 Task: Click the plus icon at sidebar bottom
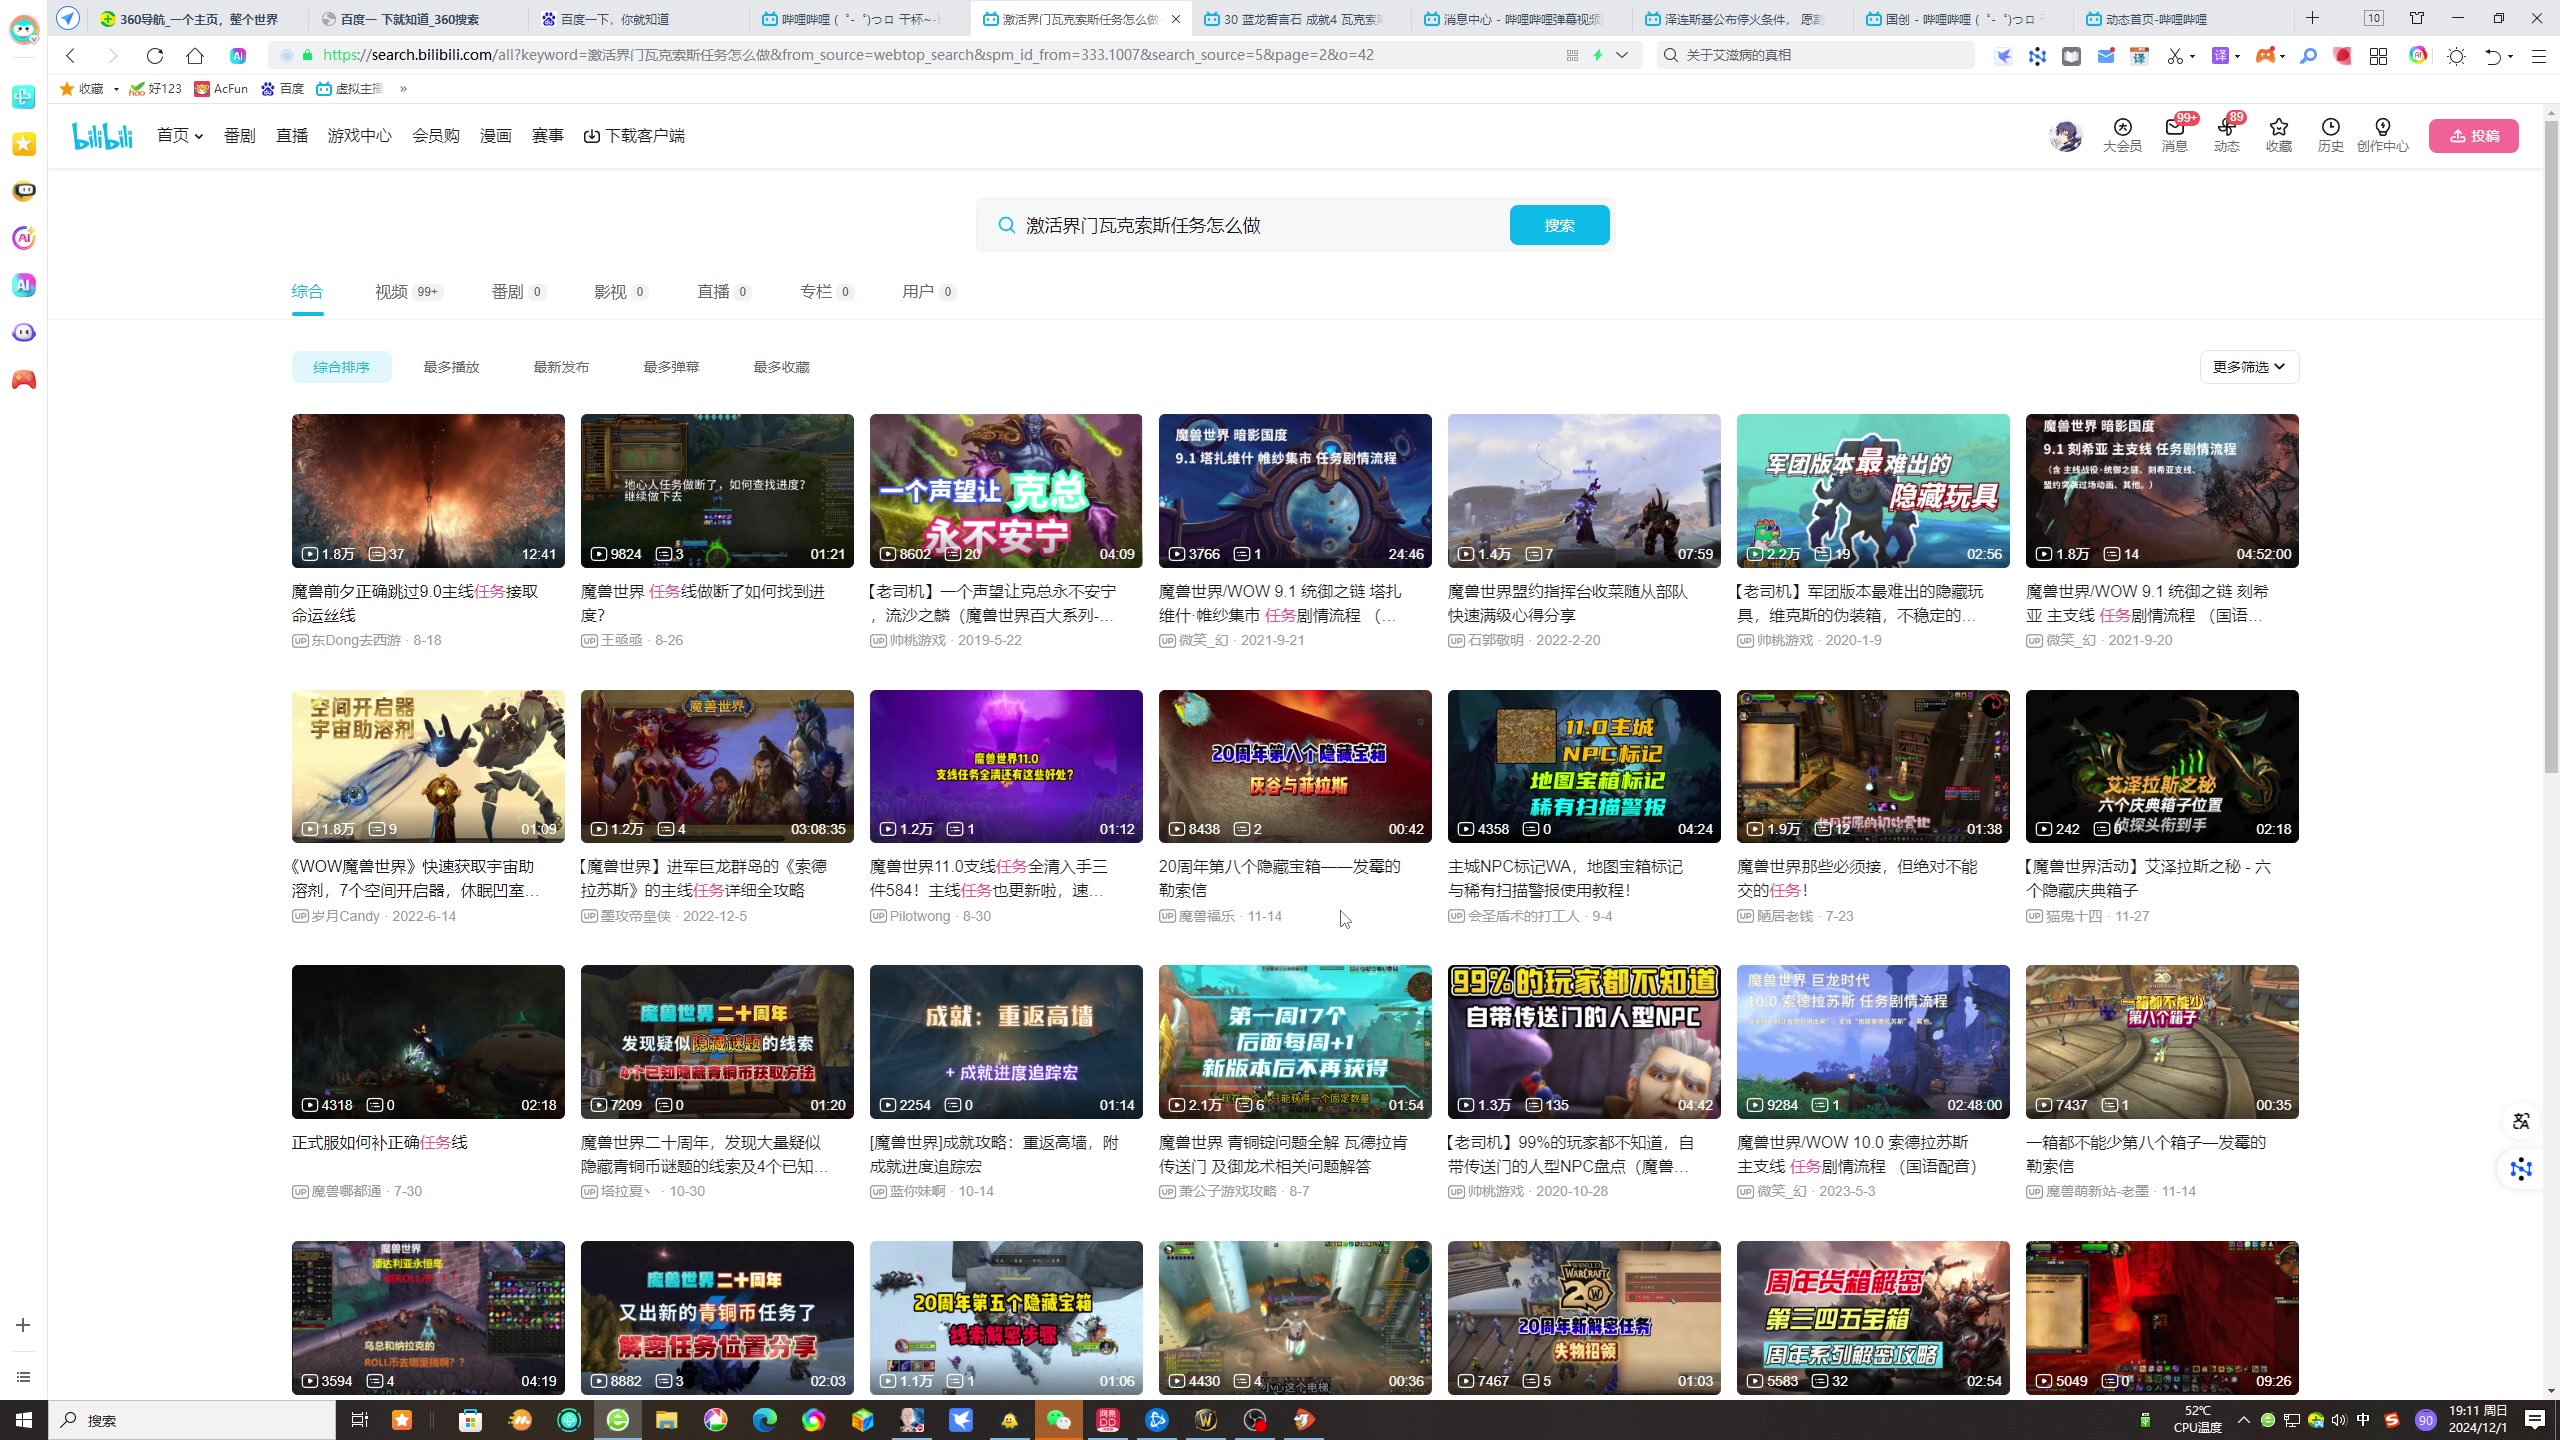tap(23, 1325)
